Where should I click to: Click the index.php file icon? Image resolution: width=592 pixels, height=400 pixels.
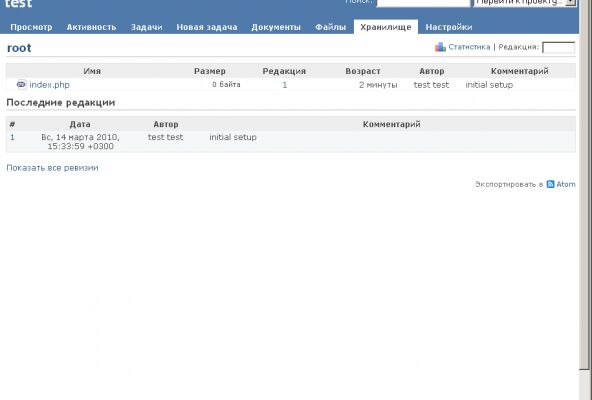(x=22, y=85)
